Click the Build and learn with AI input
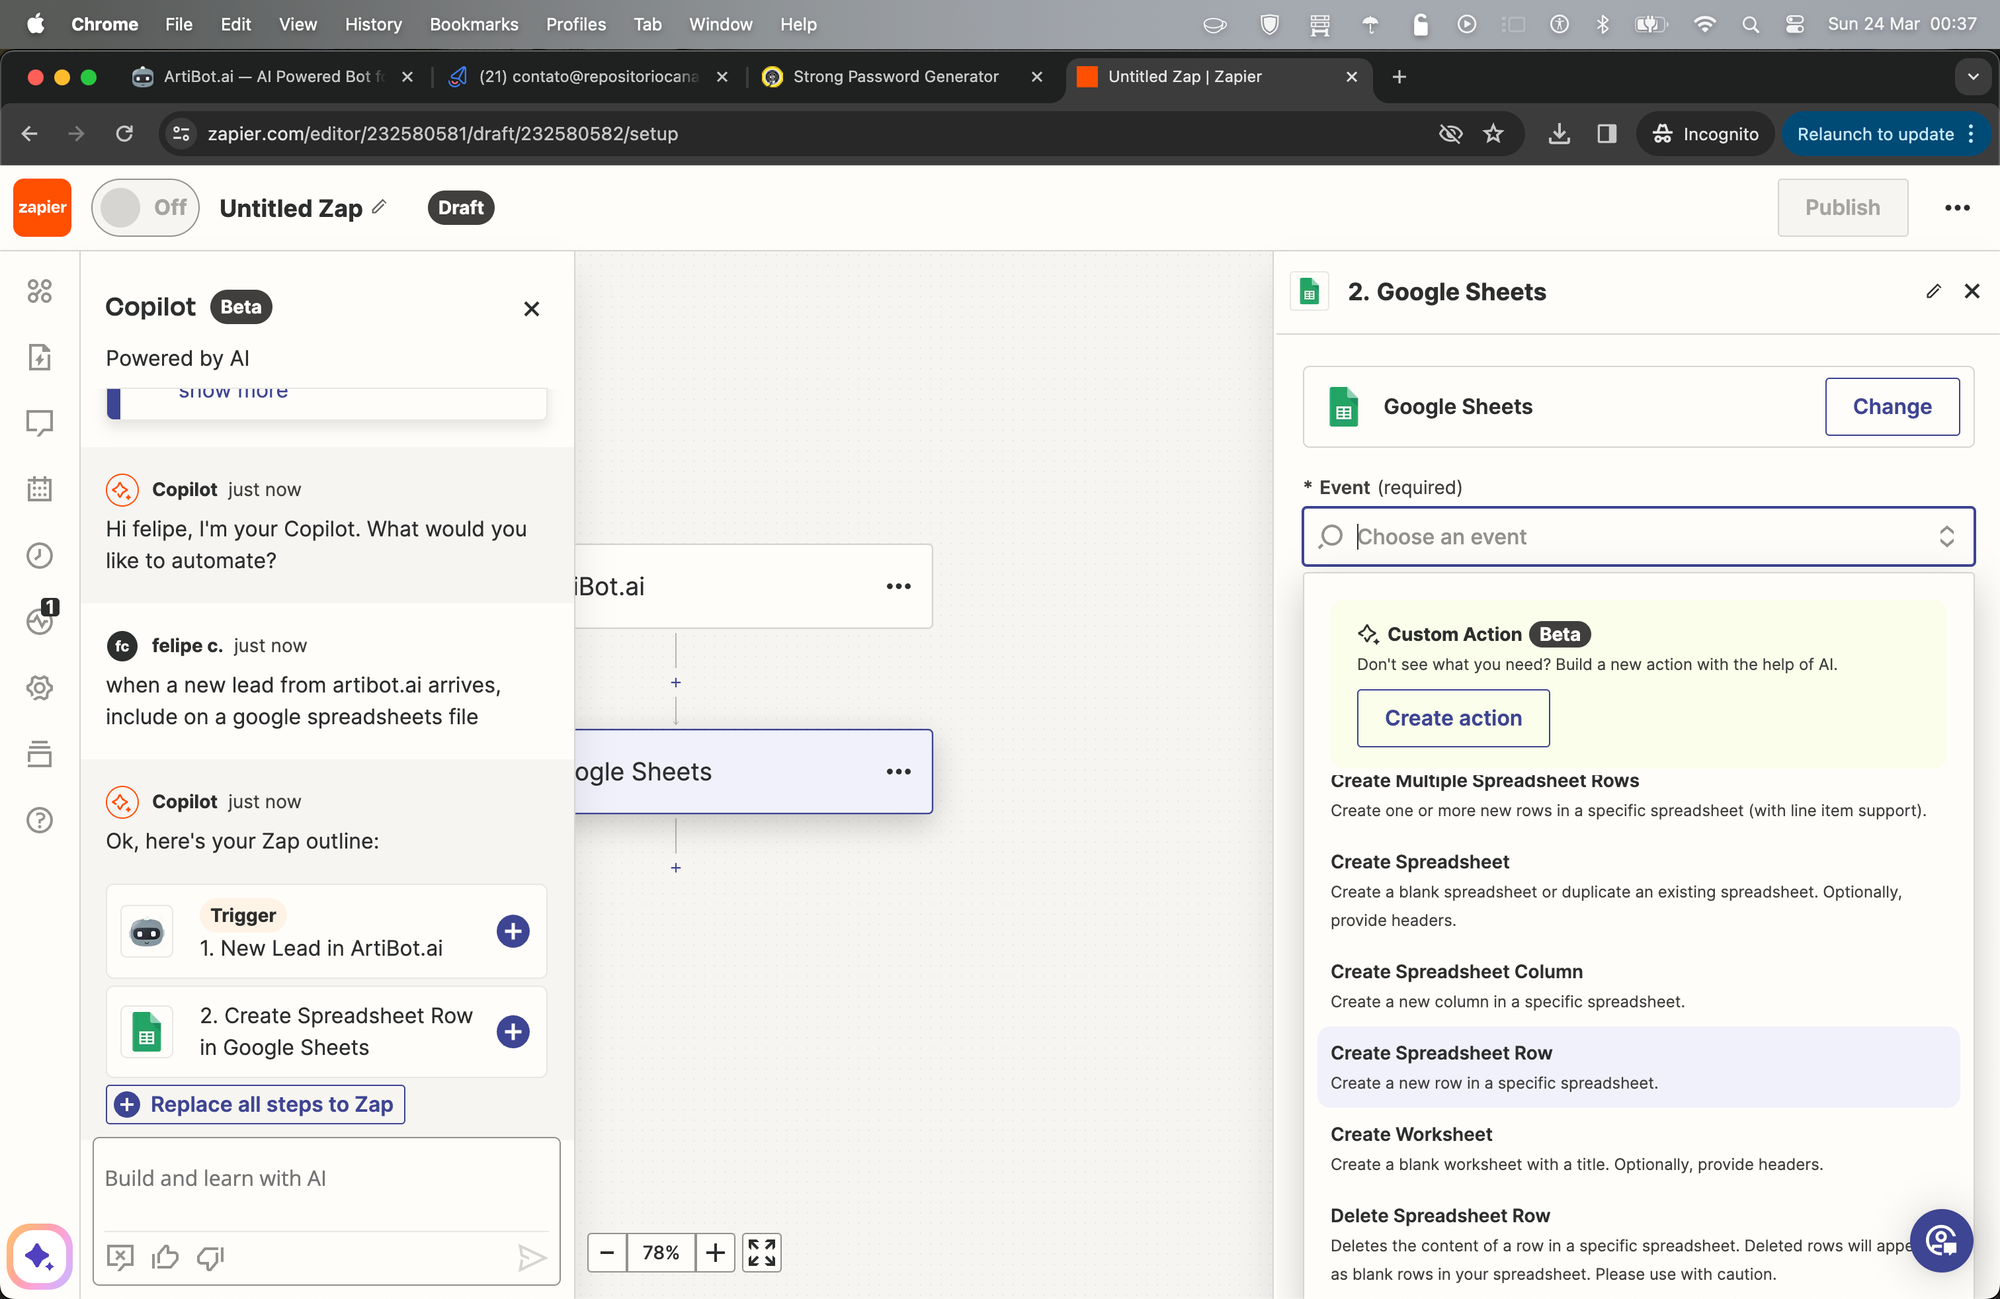 [x=326, y=1179]
